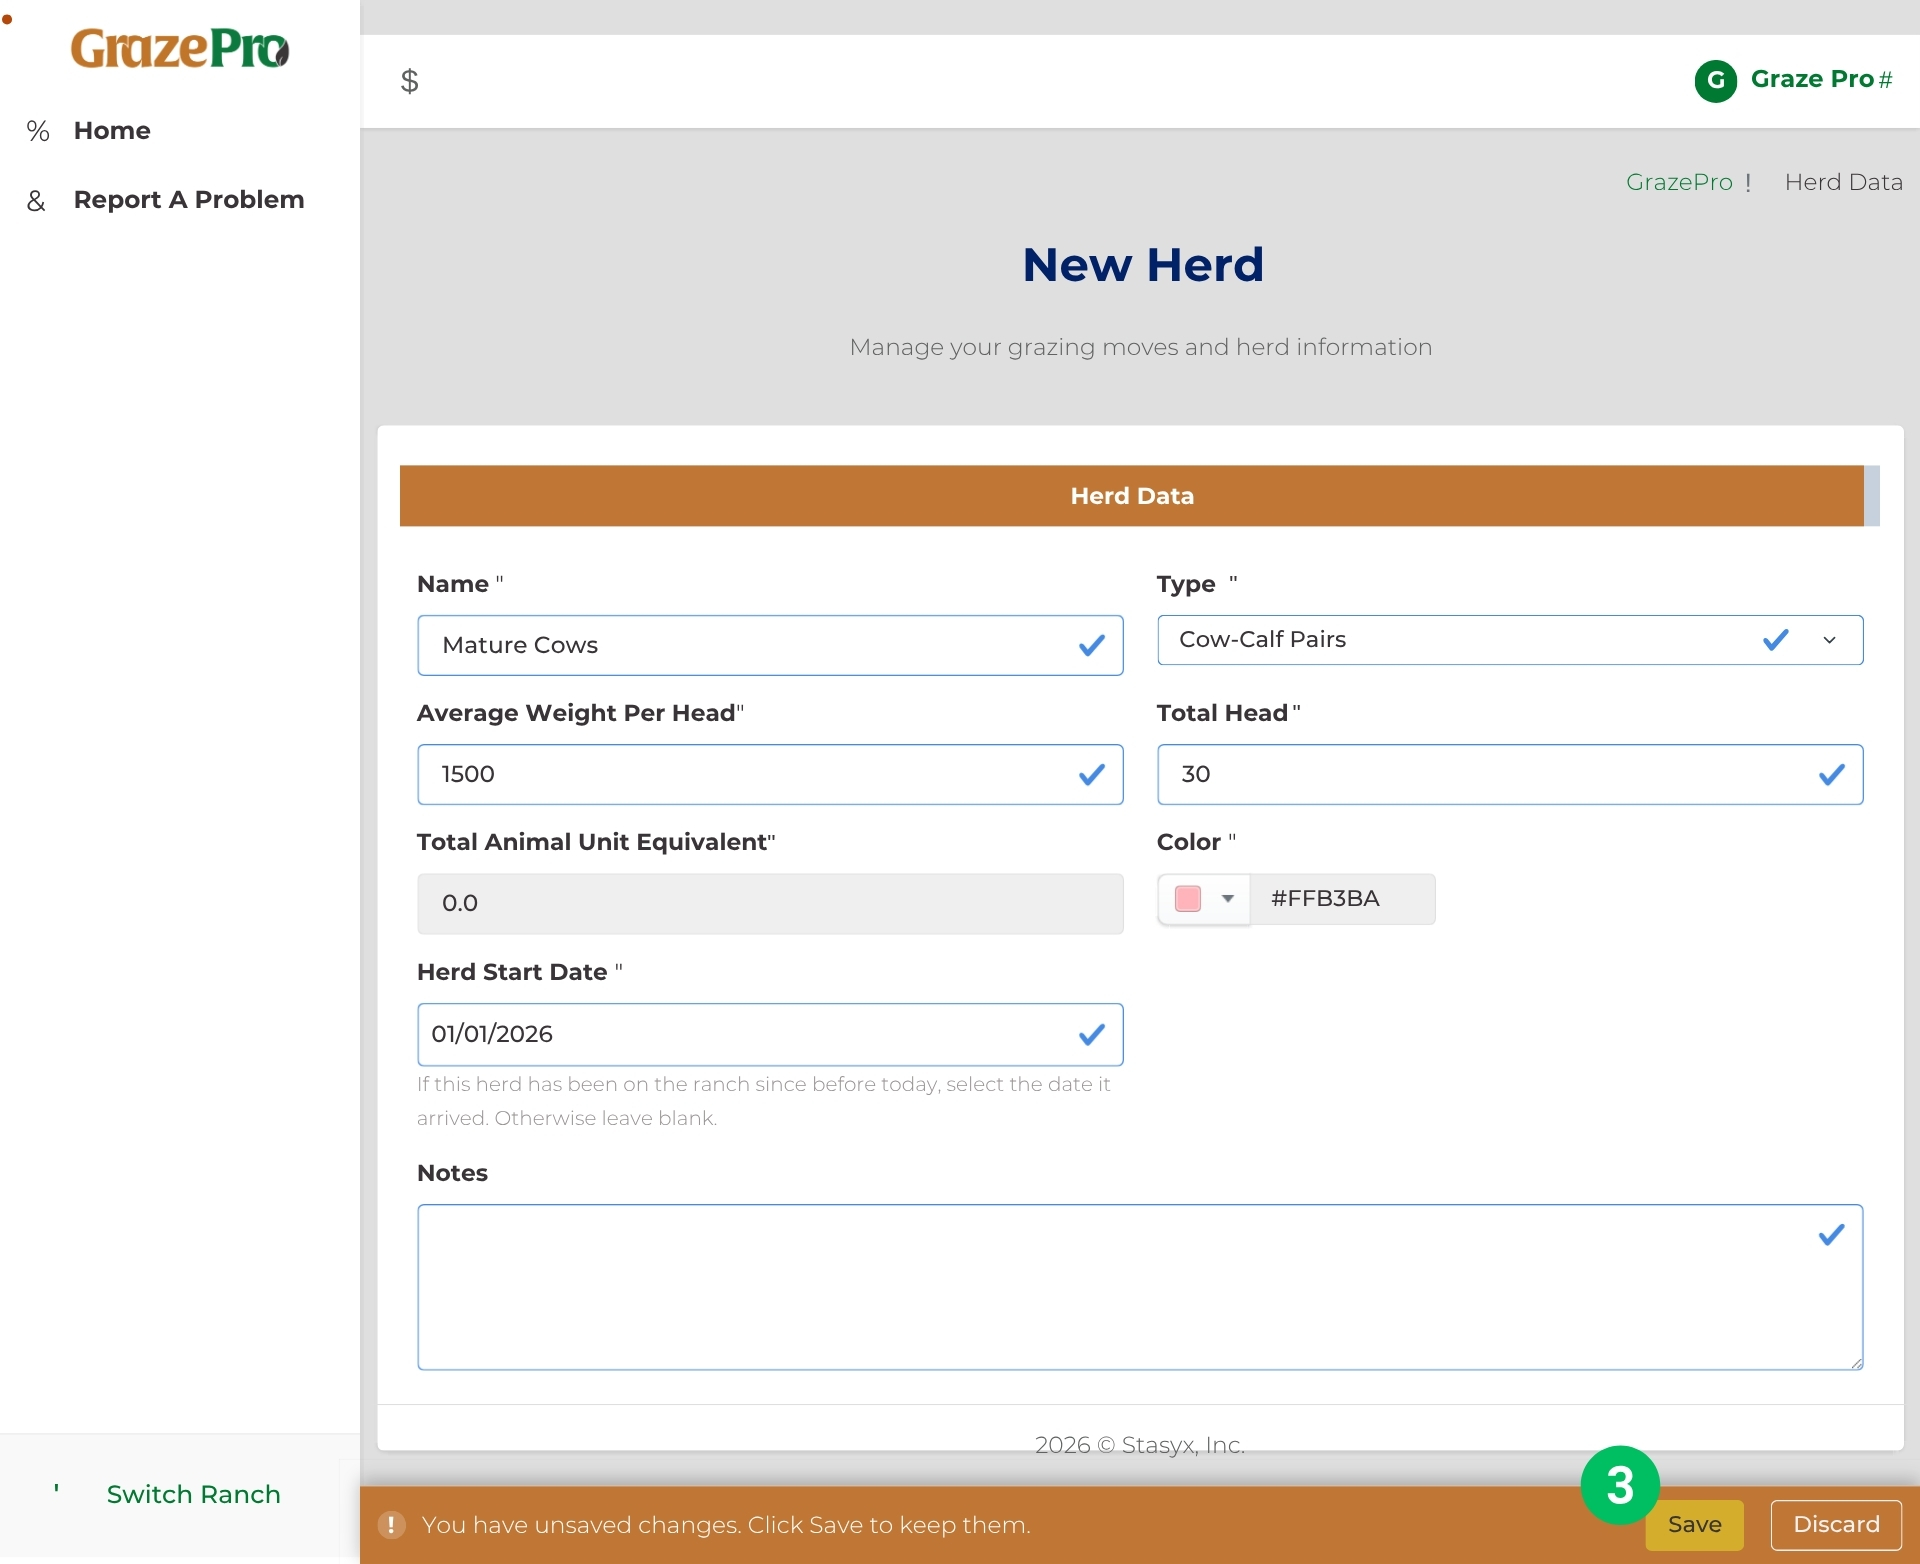The height and width of the screenshot is (1564, 1920).
Task: Save the unsaved herd changes
Action: (x=1694, y=1525)
